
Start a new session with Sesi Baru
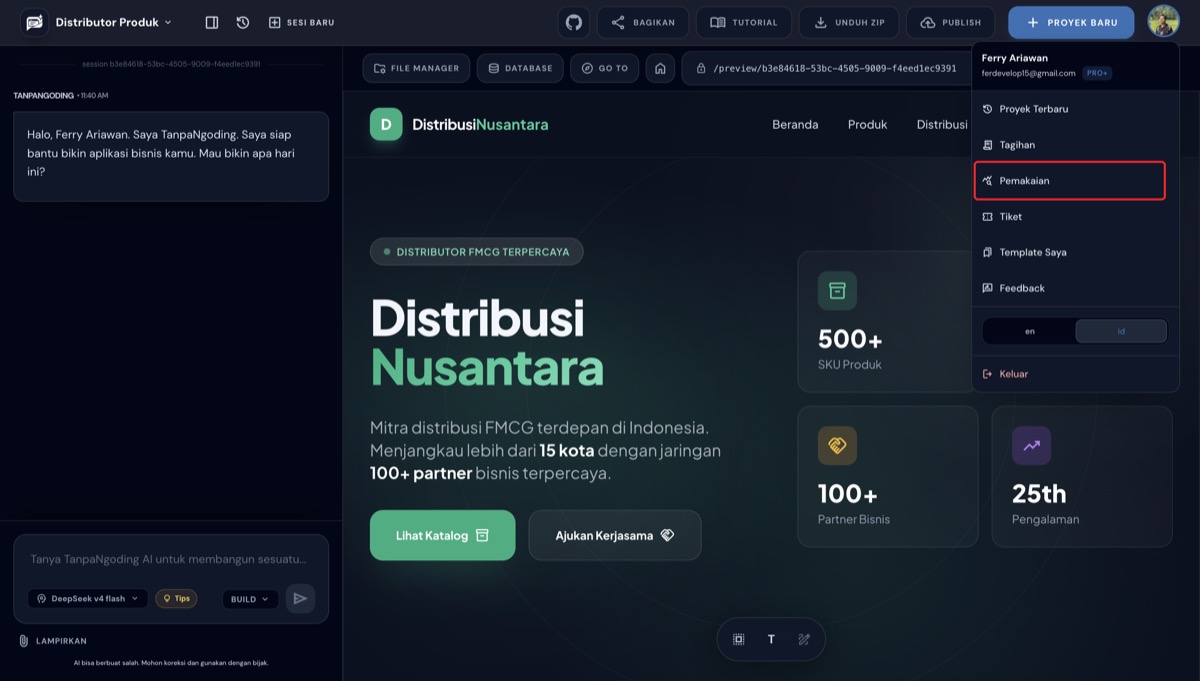(x=302, y=22)
